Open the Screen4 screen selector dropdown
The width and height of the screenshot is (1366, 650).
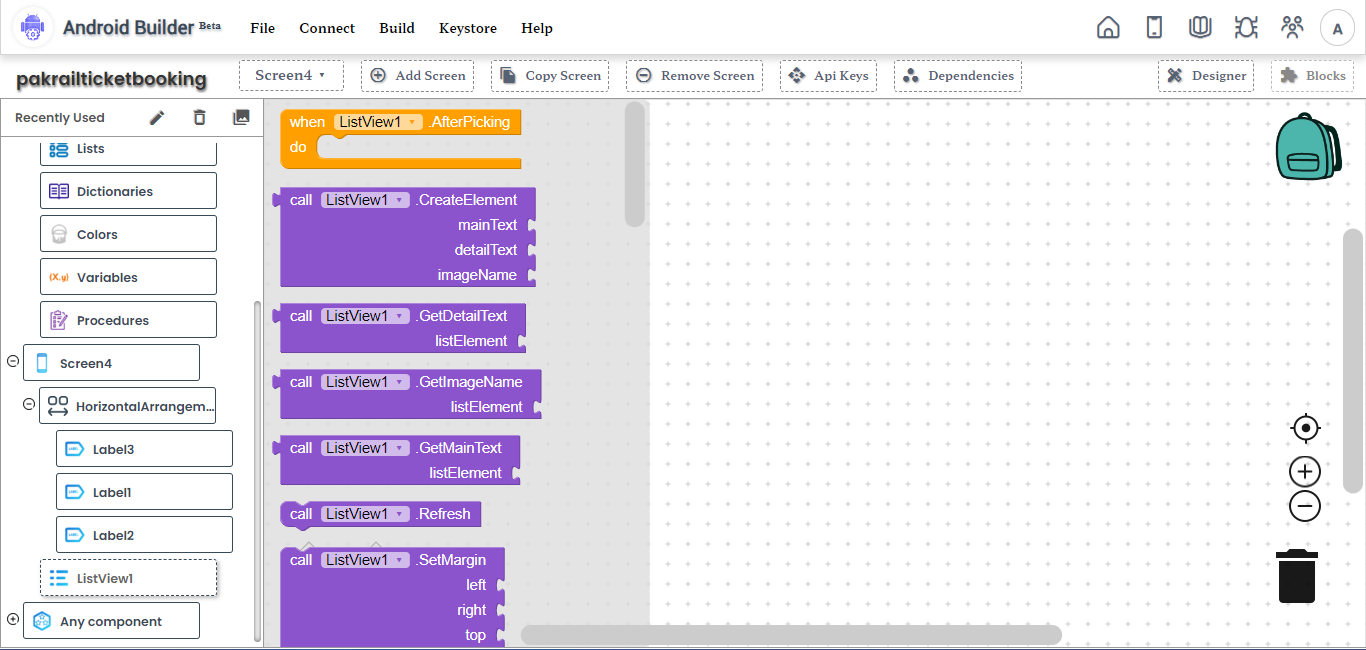tap(291, 75)
